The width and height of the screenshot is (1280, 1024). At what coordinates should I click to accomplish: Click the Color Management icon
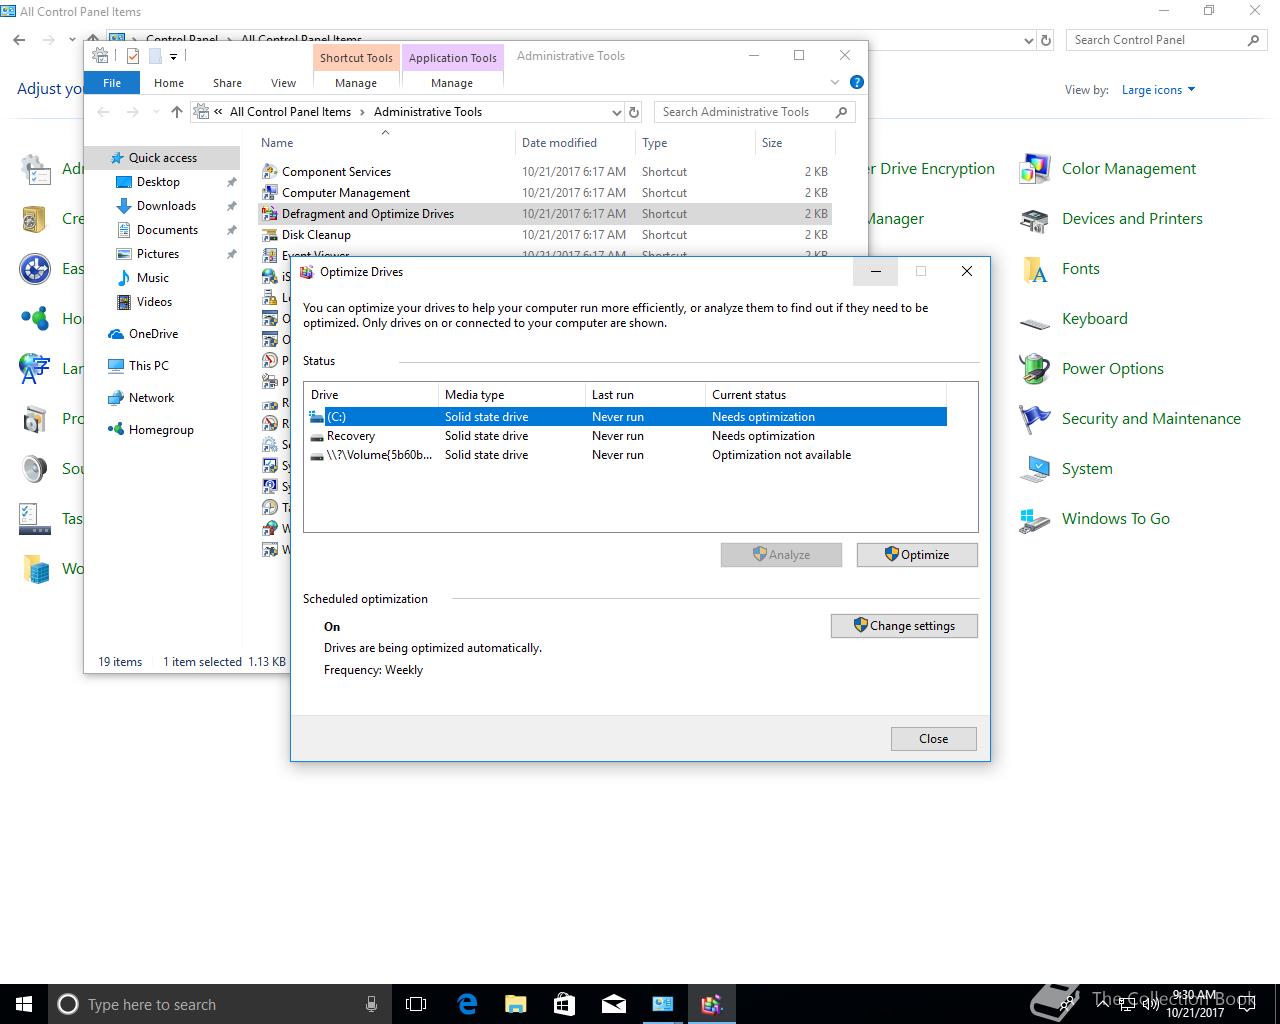(1034, 169)
